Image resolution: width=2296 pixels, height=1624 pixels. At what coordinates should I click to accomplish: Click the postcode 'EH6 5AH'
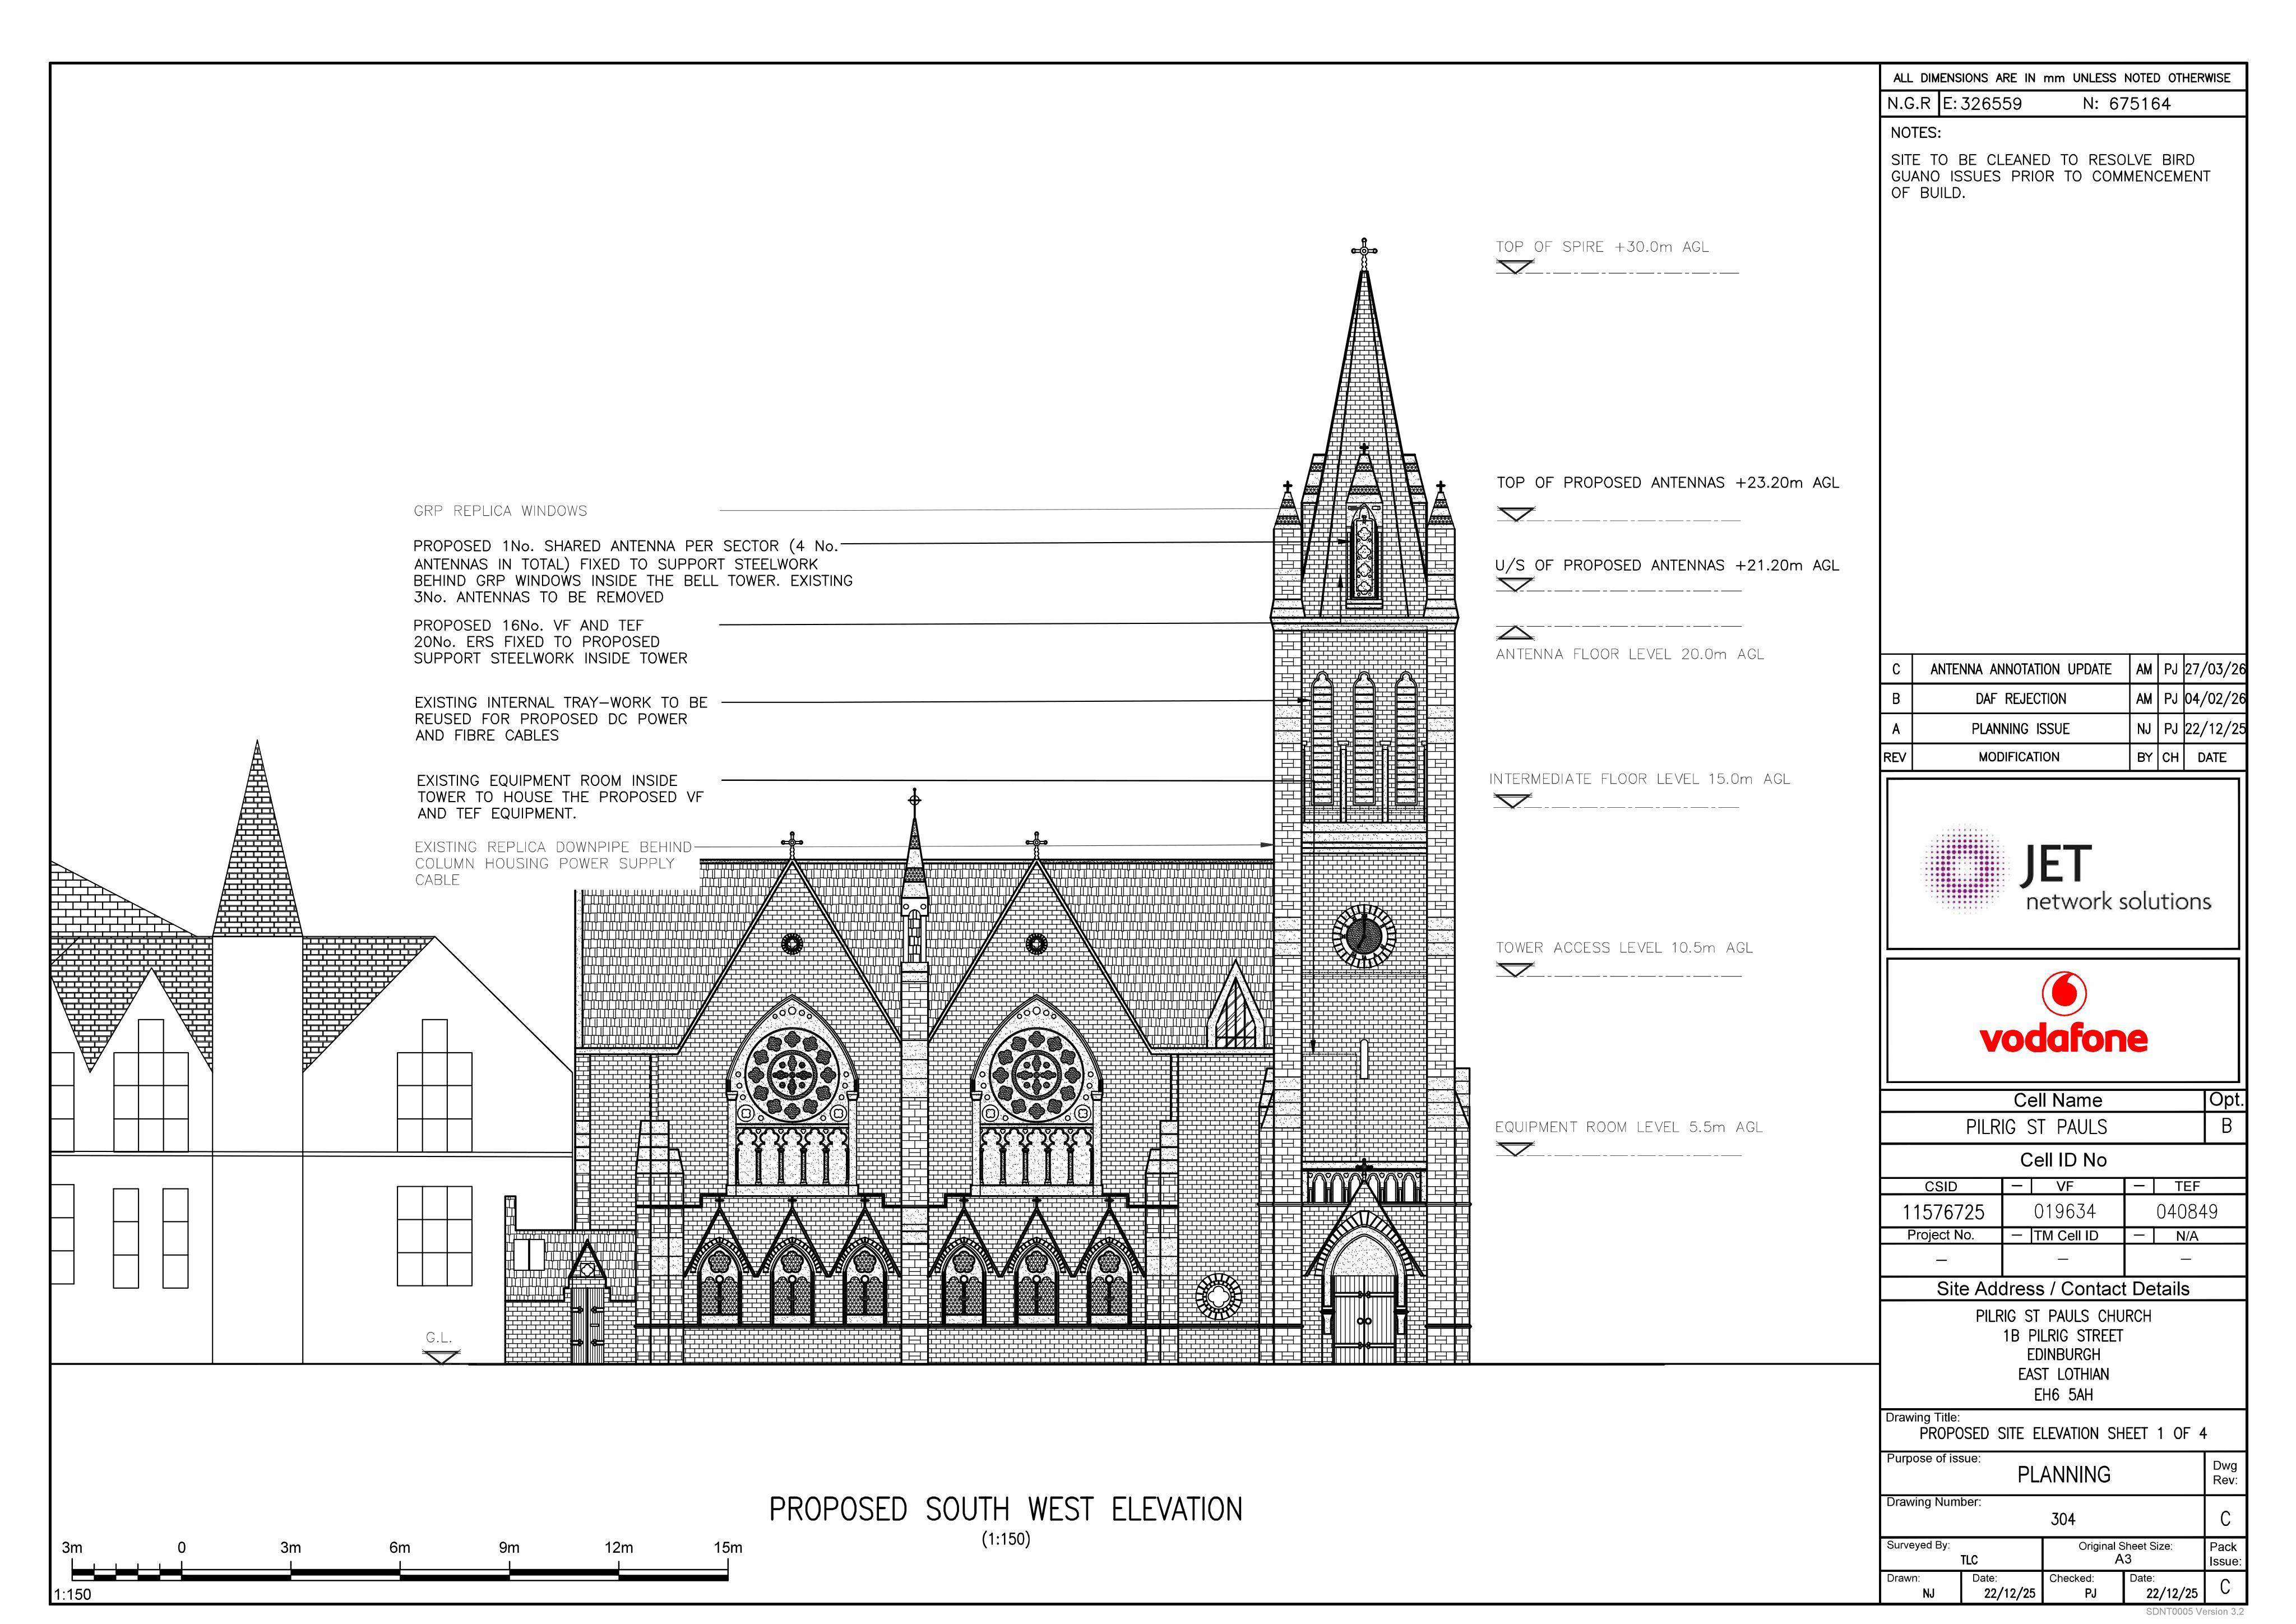pos(2063,1395)
